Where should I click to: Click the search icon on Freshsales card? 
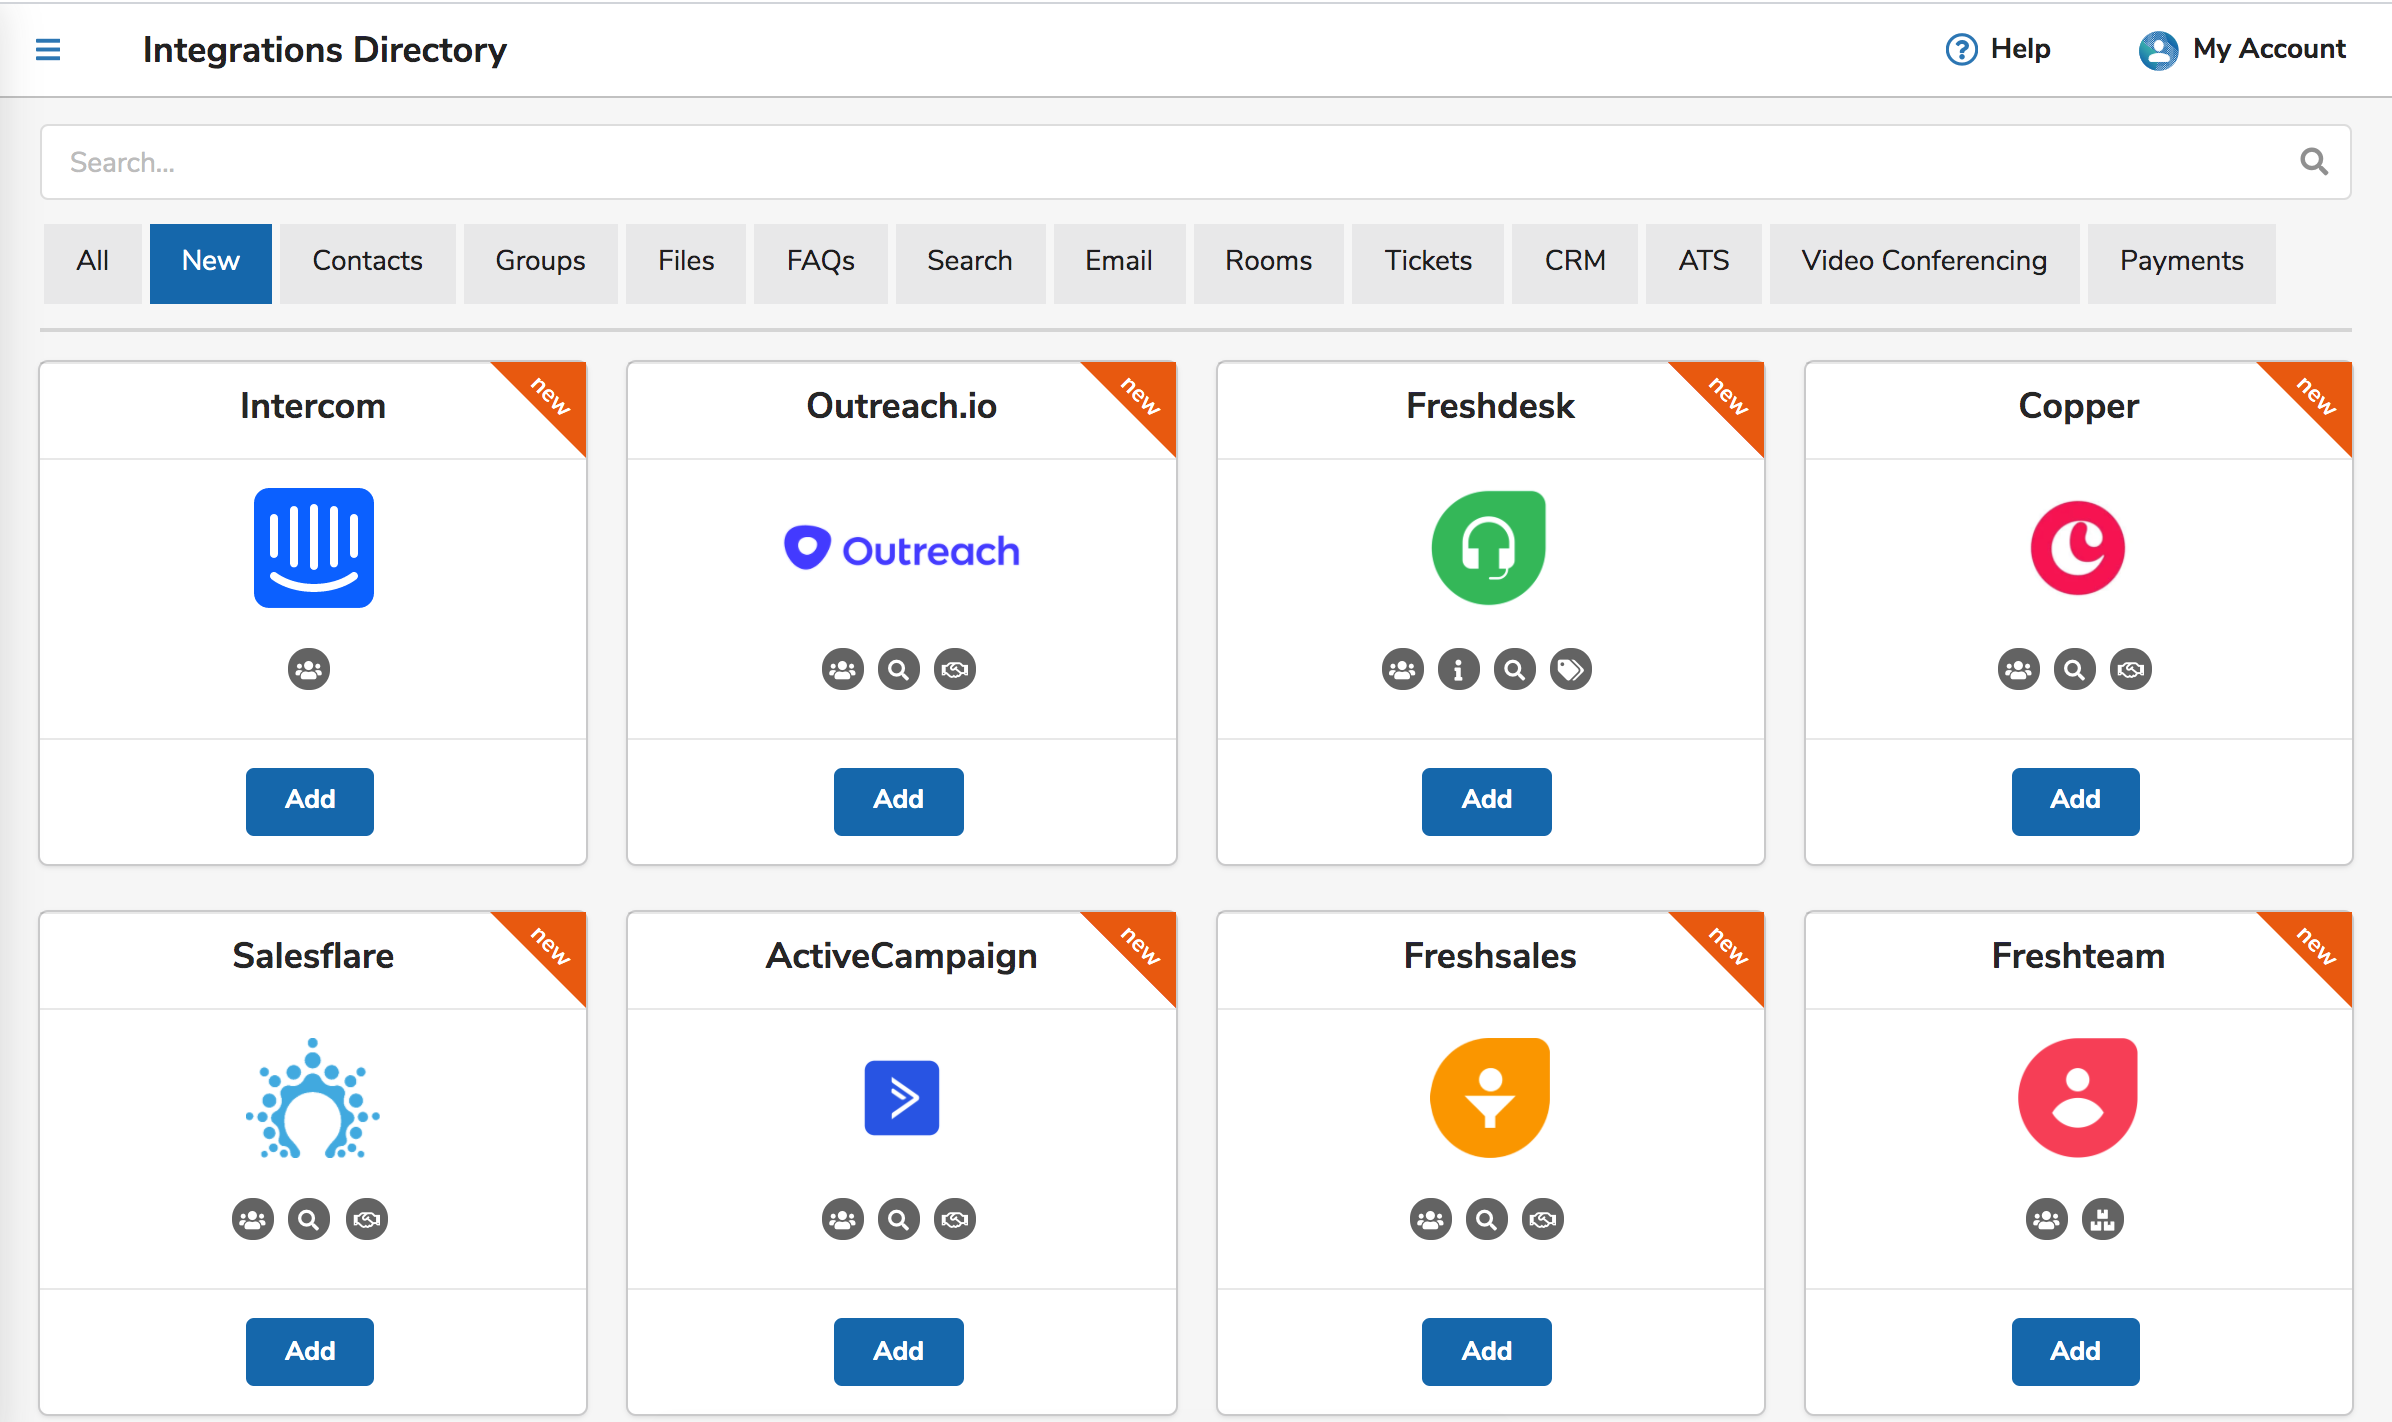point(1487,1219)
